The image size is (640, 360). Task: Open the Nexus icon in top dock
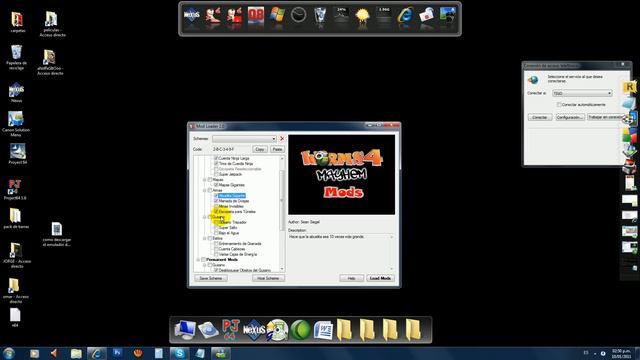192,16
